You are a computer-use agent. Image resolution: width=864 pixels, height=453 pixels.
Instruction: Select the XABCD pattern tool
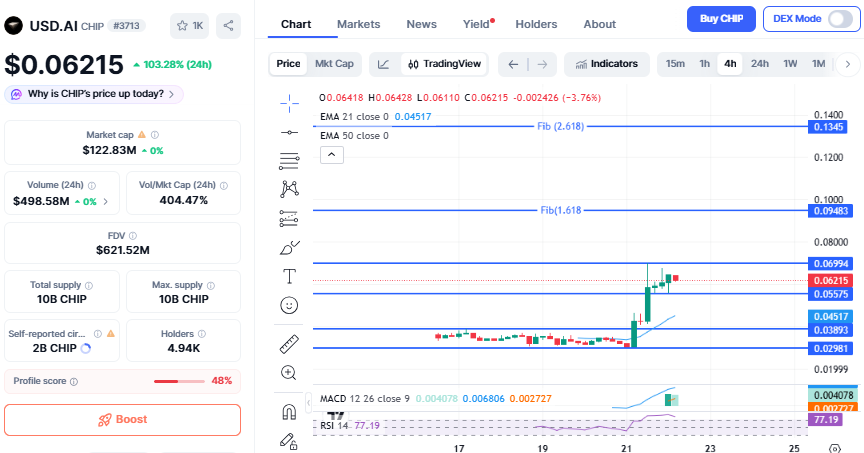tap(289, 189)
